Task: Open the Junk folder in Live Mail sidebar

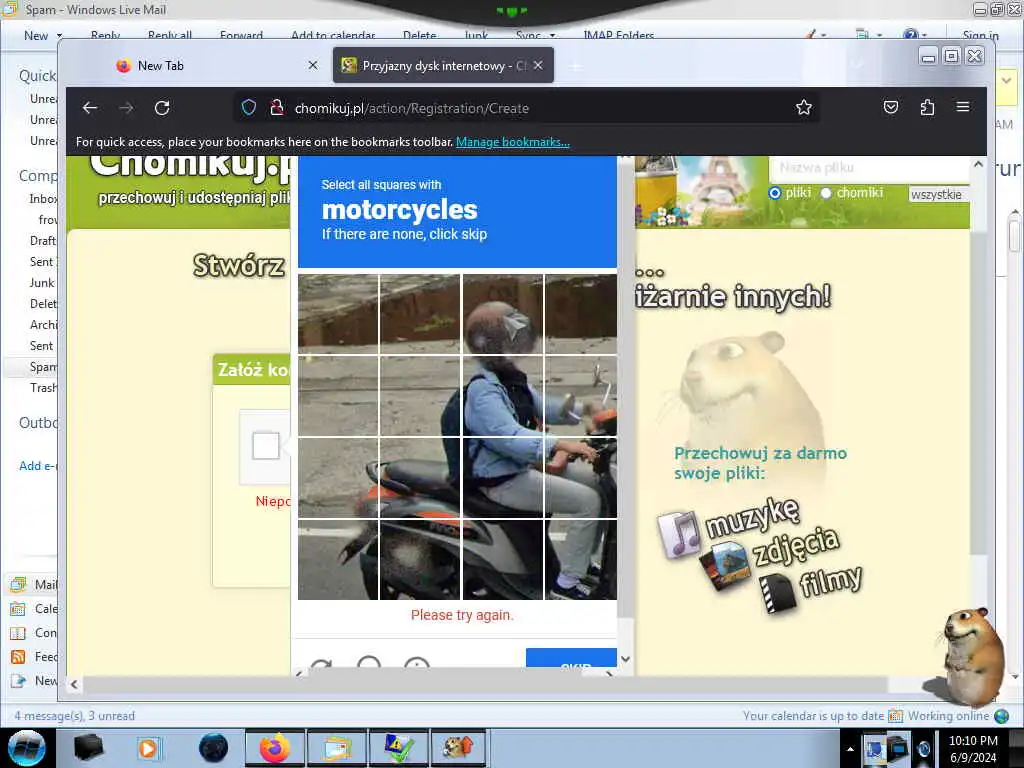Action: [x=42, y=283]
